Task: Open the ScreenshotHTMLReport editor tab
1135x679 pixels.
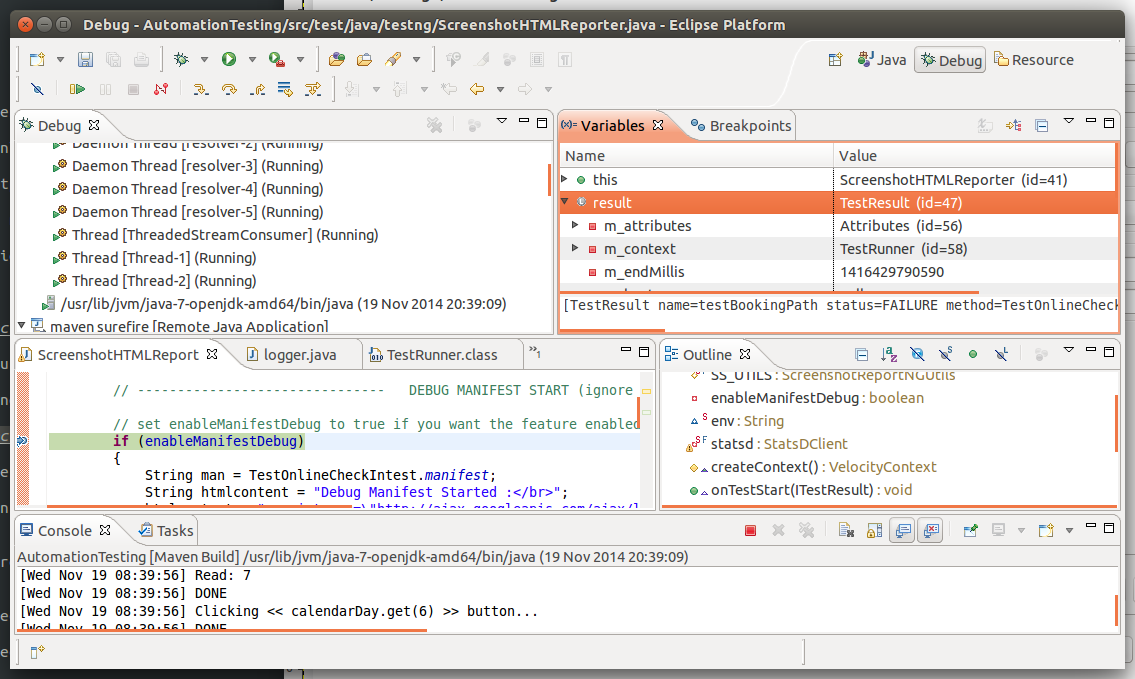Action: point(118,355)
